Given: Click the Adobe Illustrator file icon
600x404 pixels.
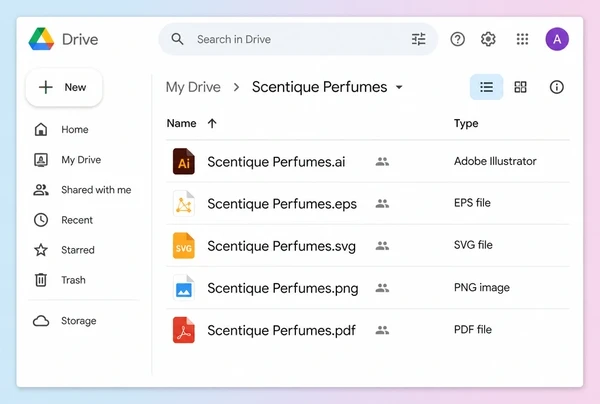Looking at the screenshot, I should coord(184,161).
